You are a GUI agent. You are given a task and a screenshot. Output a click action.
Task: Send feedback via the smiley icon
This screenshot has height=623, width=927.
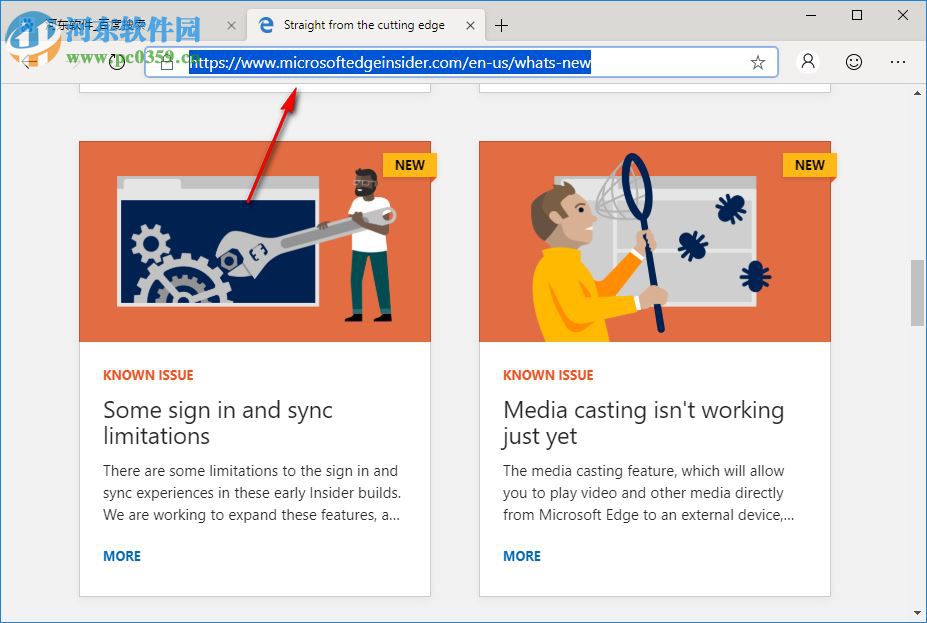[x=853, y=62]
